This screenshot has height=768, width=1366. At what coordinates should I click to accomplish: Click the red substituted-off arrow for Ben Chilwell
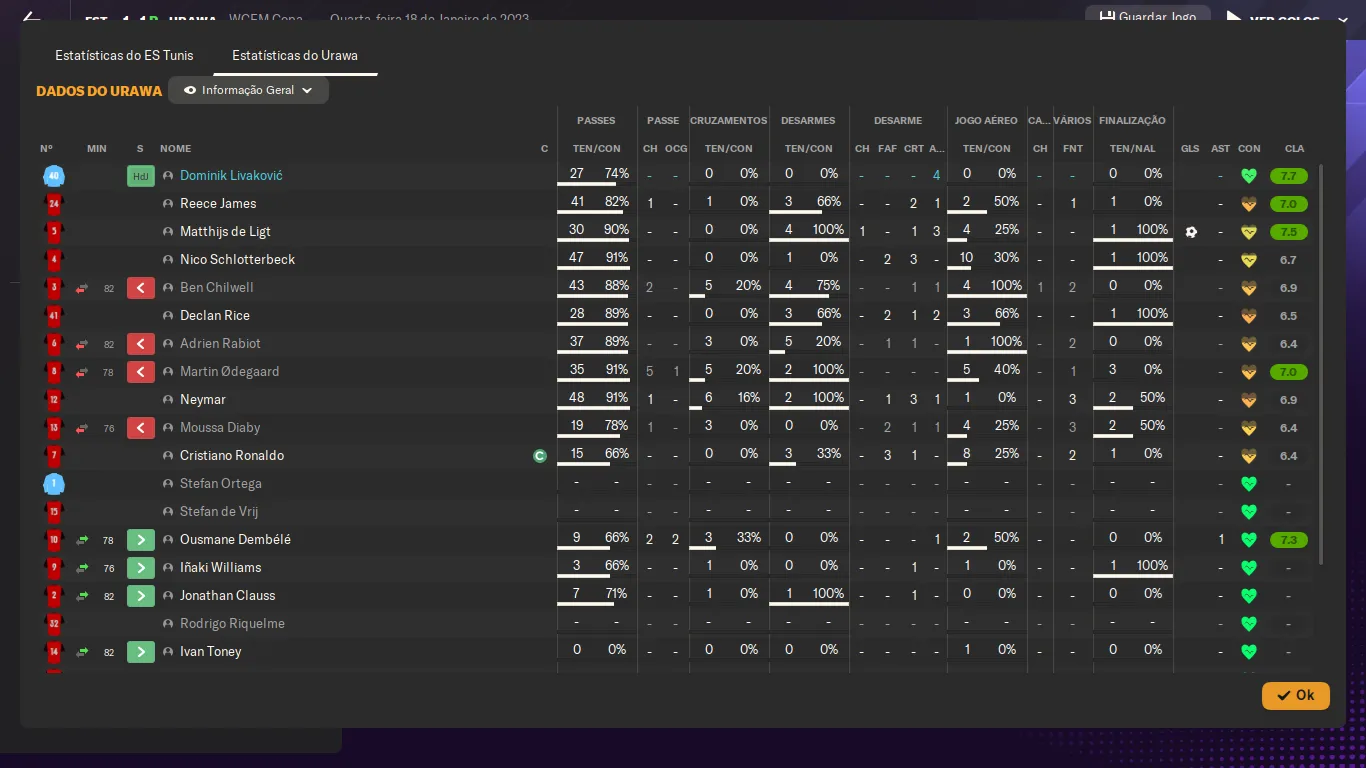coord(141,288)
